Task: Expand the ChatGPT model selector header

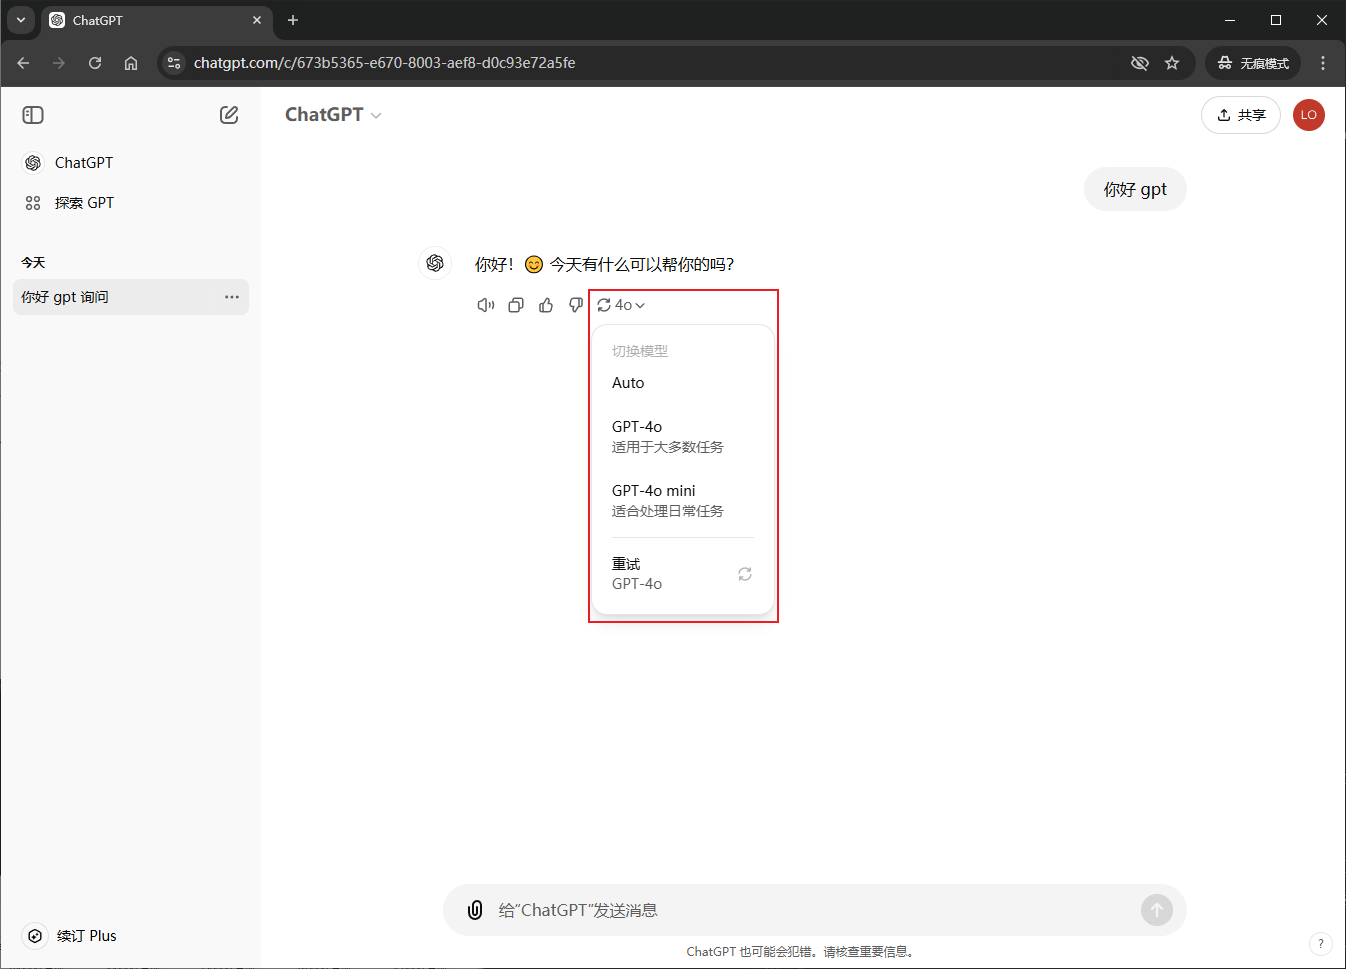Action: 333,115
